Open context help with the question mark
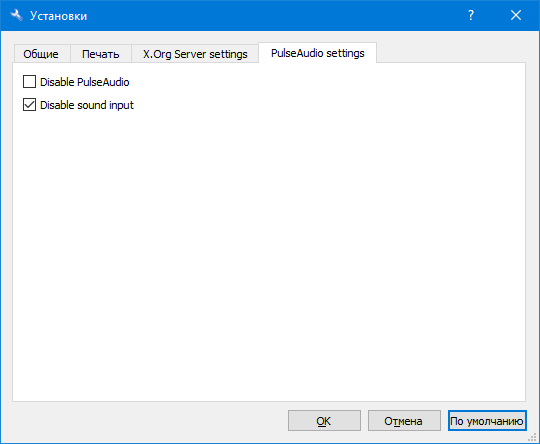The image size is (540, 444). coord(471,16)
